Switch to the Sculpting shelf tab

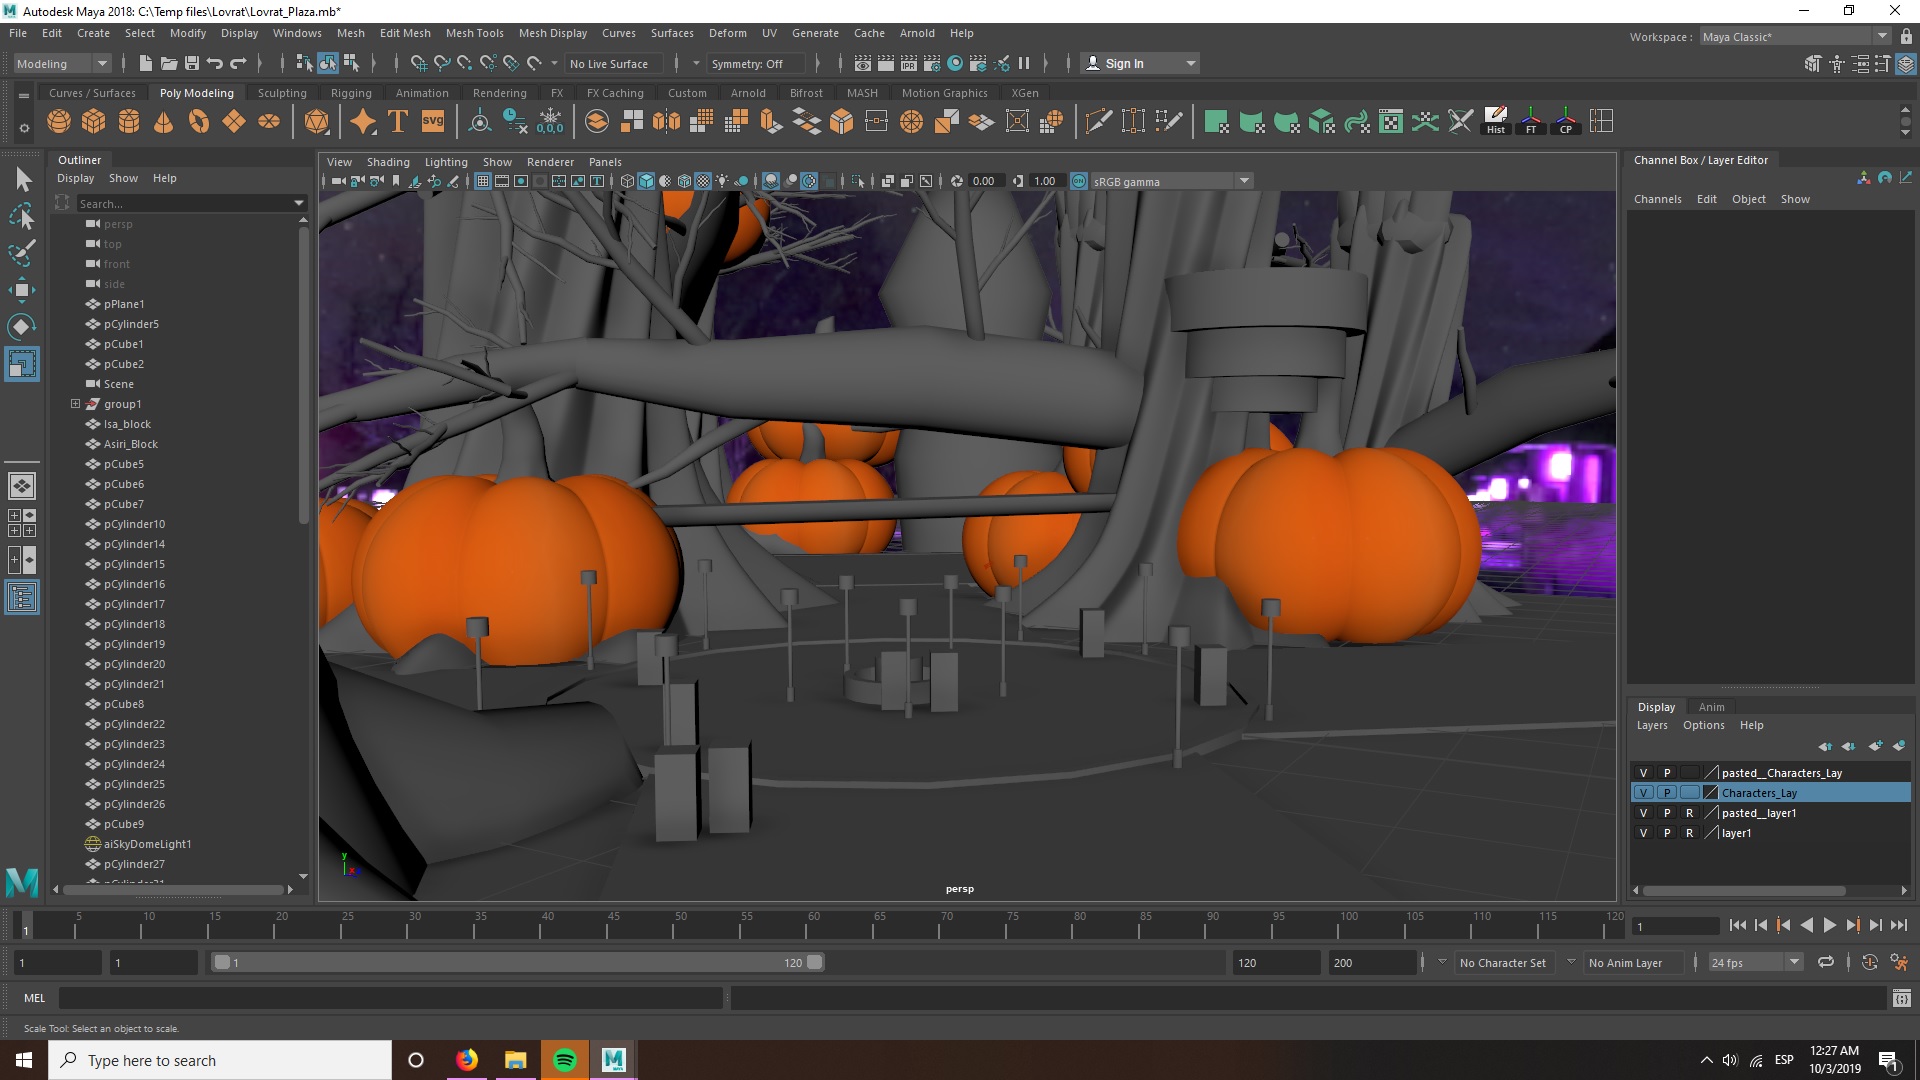(282, 93)
